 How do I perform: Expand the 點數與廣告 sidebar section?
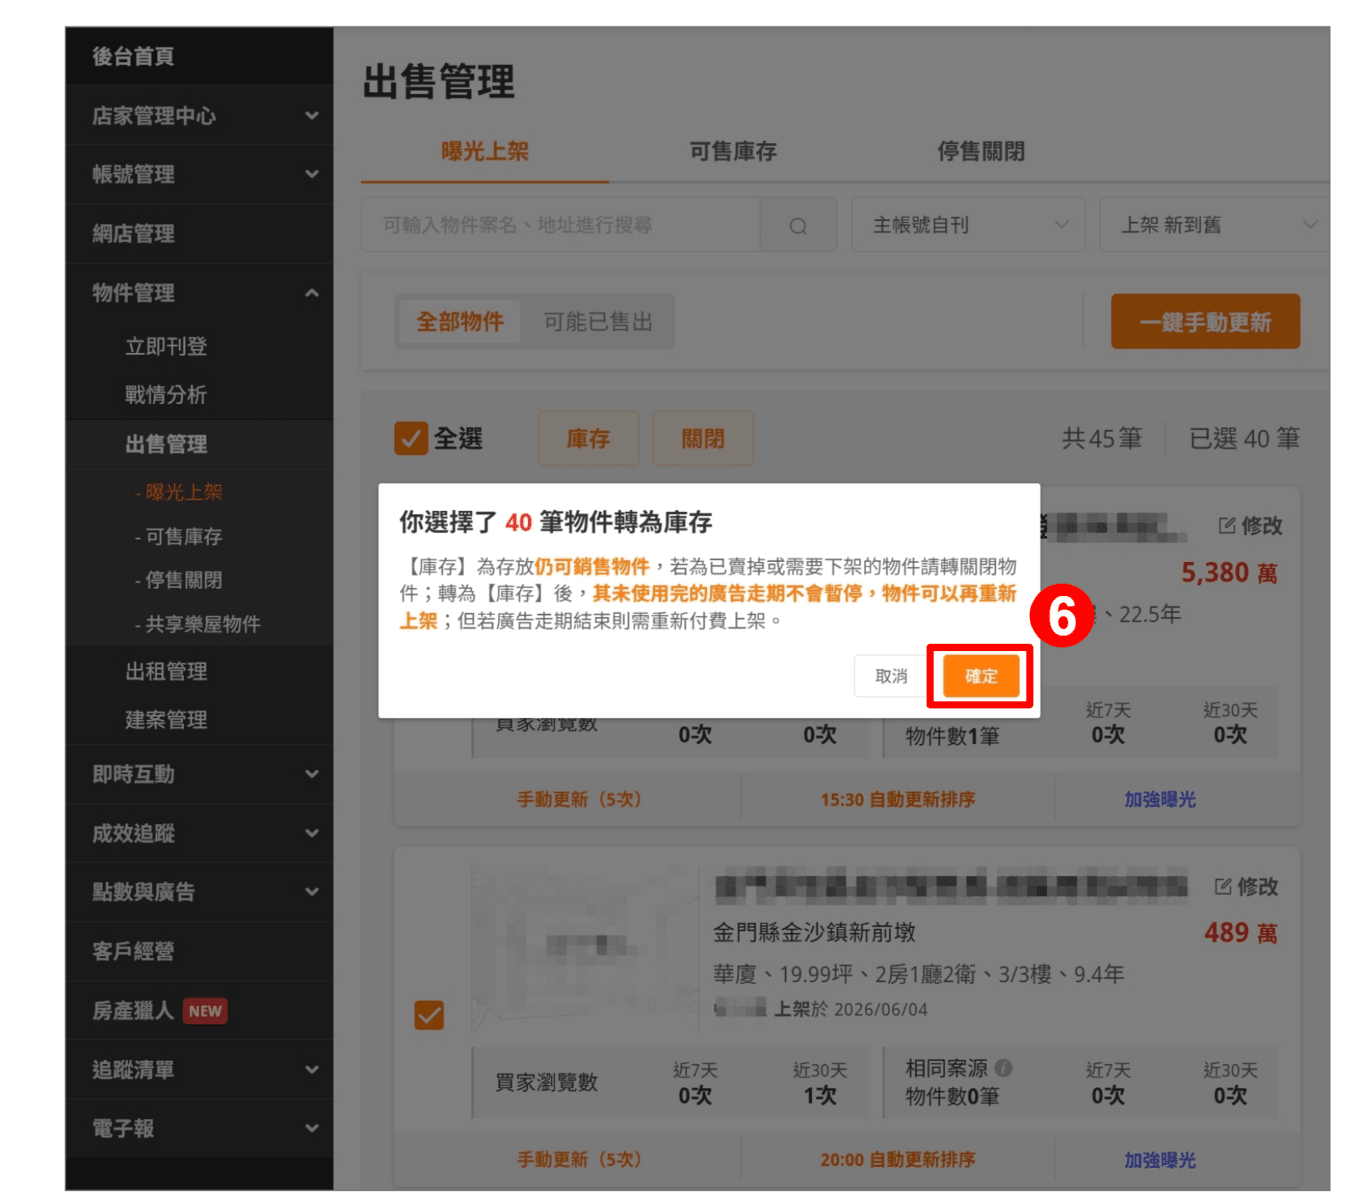pos(199,892)
